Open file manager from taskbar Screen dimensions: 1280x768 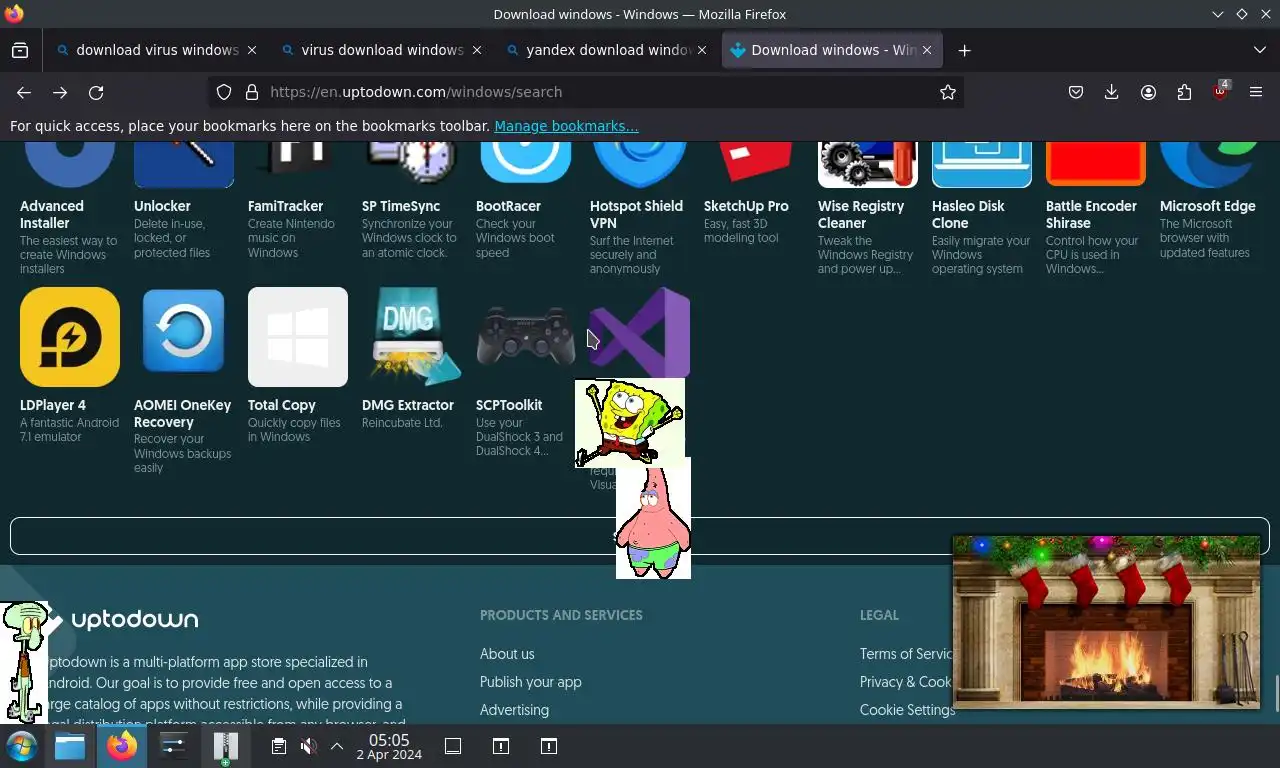pyautogui.click(x=70, y=746)
